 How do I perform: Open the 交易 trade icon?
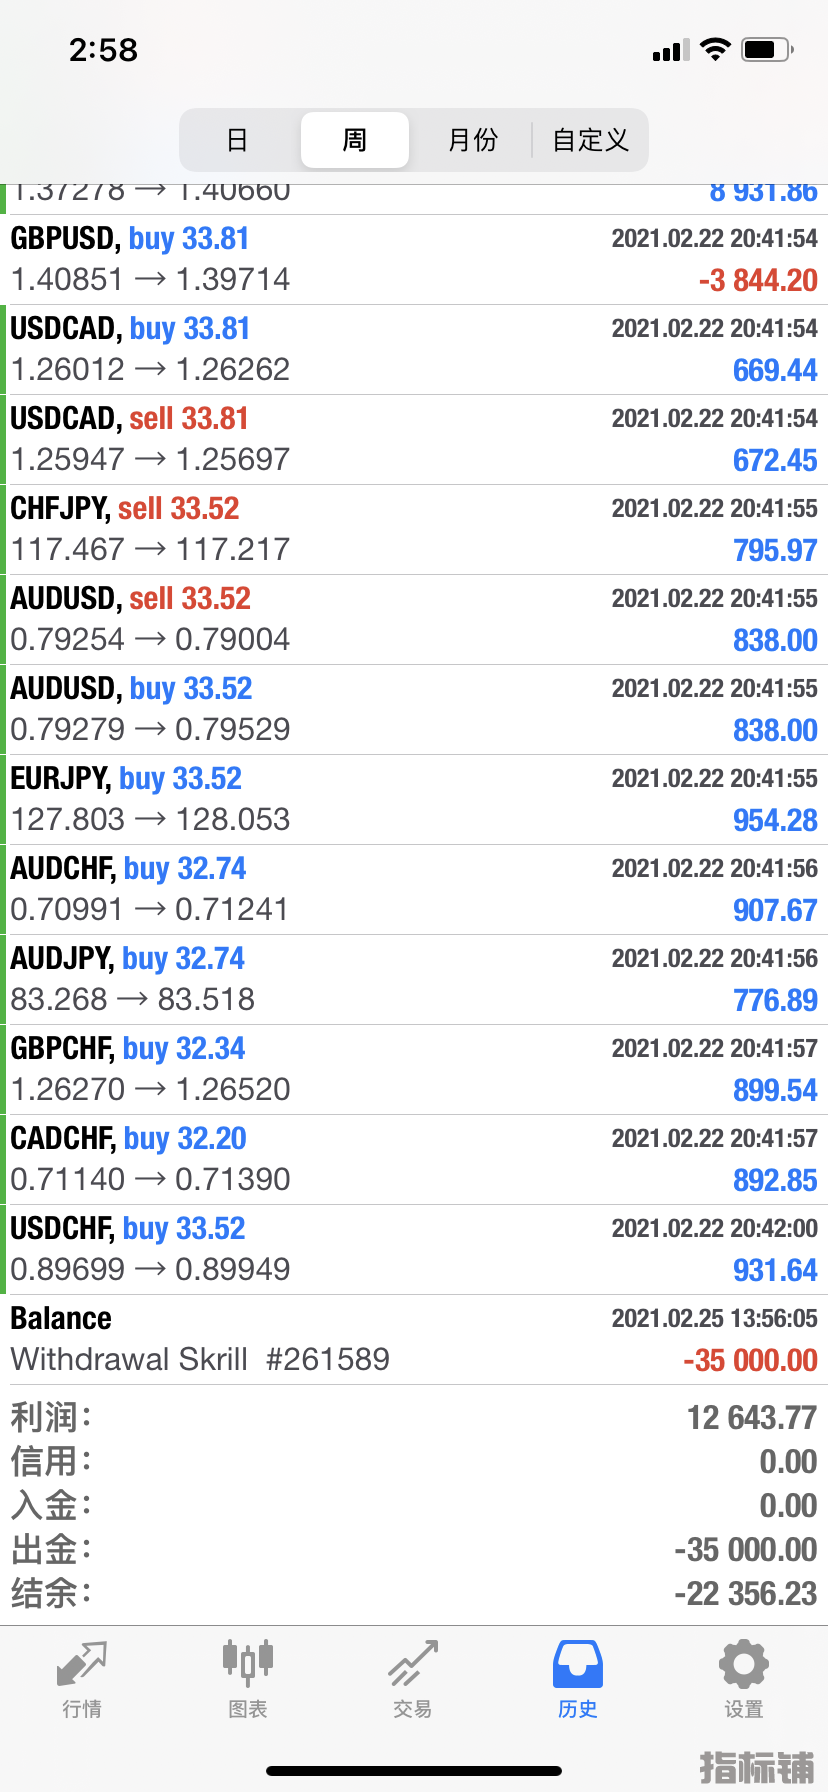413,1664
